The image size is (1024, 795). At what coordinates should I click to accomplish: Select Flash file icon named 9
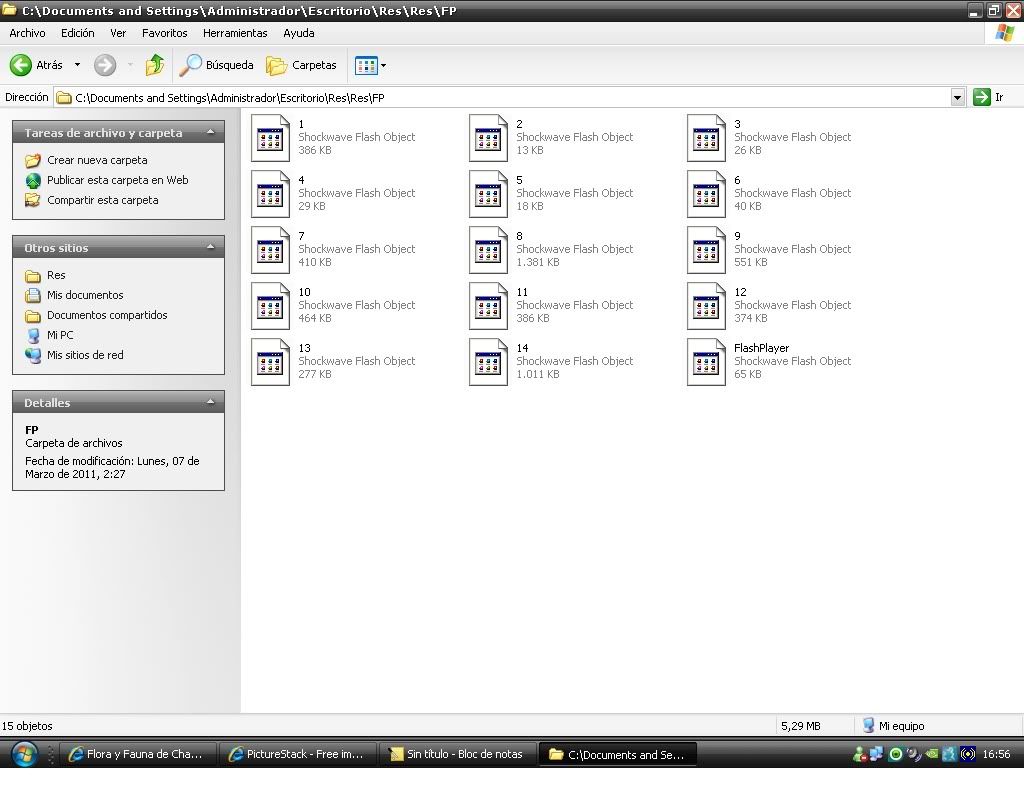pyautogui.click(x=707, y=250)
